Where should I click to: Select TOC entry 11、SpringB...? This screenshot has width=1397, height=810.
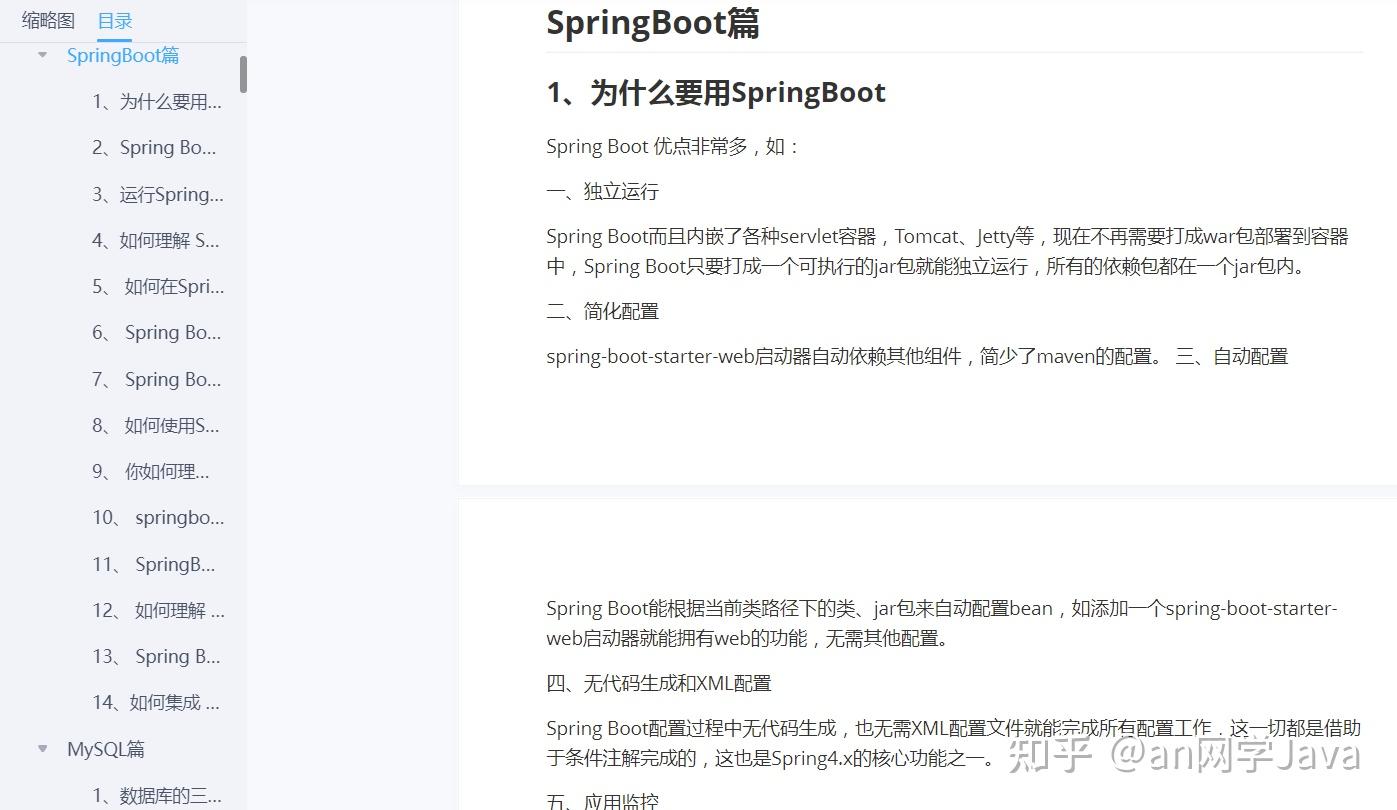pyautogui.click(x=152, y=564)
